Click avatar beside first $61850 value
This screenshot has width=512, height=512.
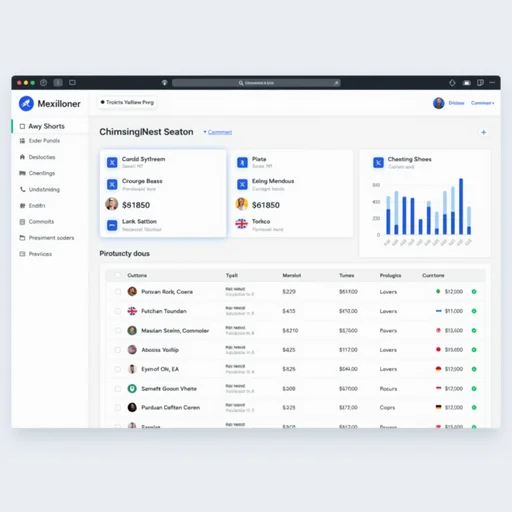point(112,204)
